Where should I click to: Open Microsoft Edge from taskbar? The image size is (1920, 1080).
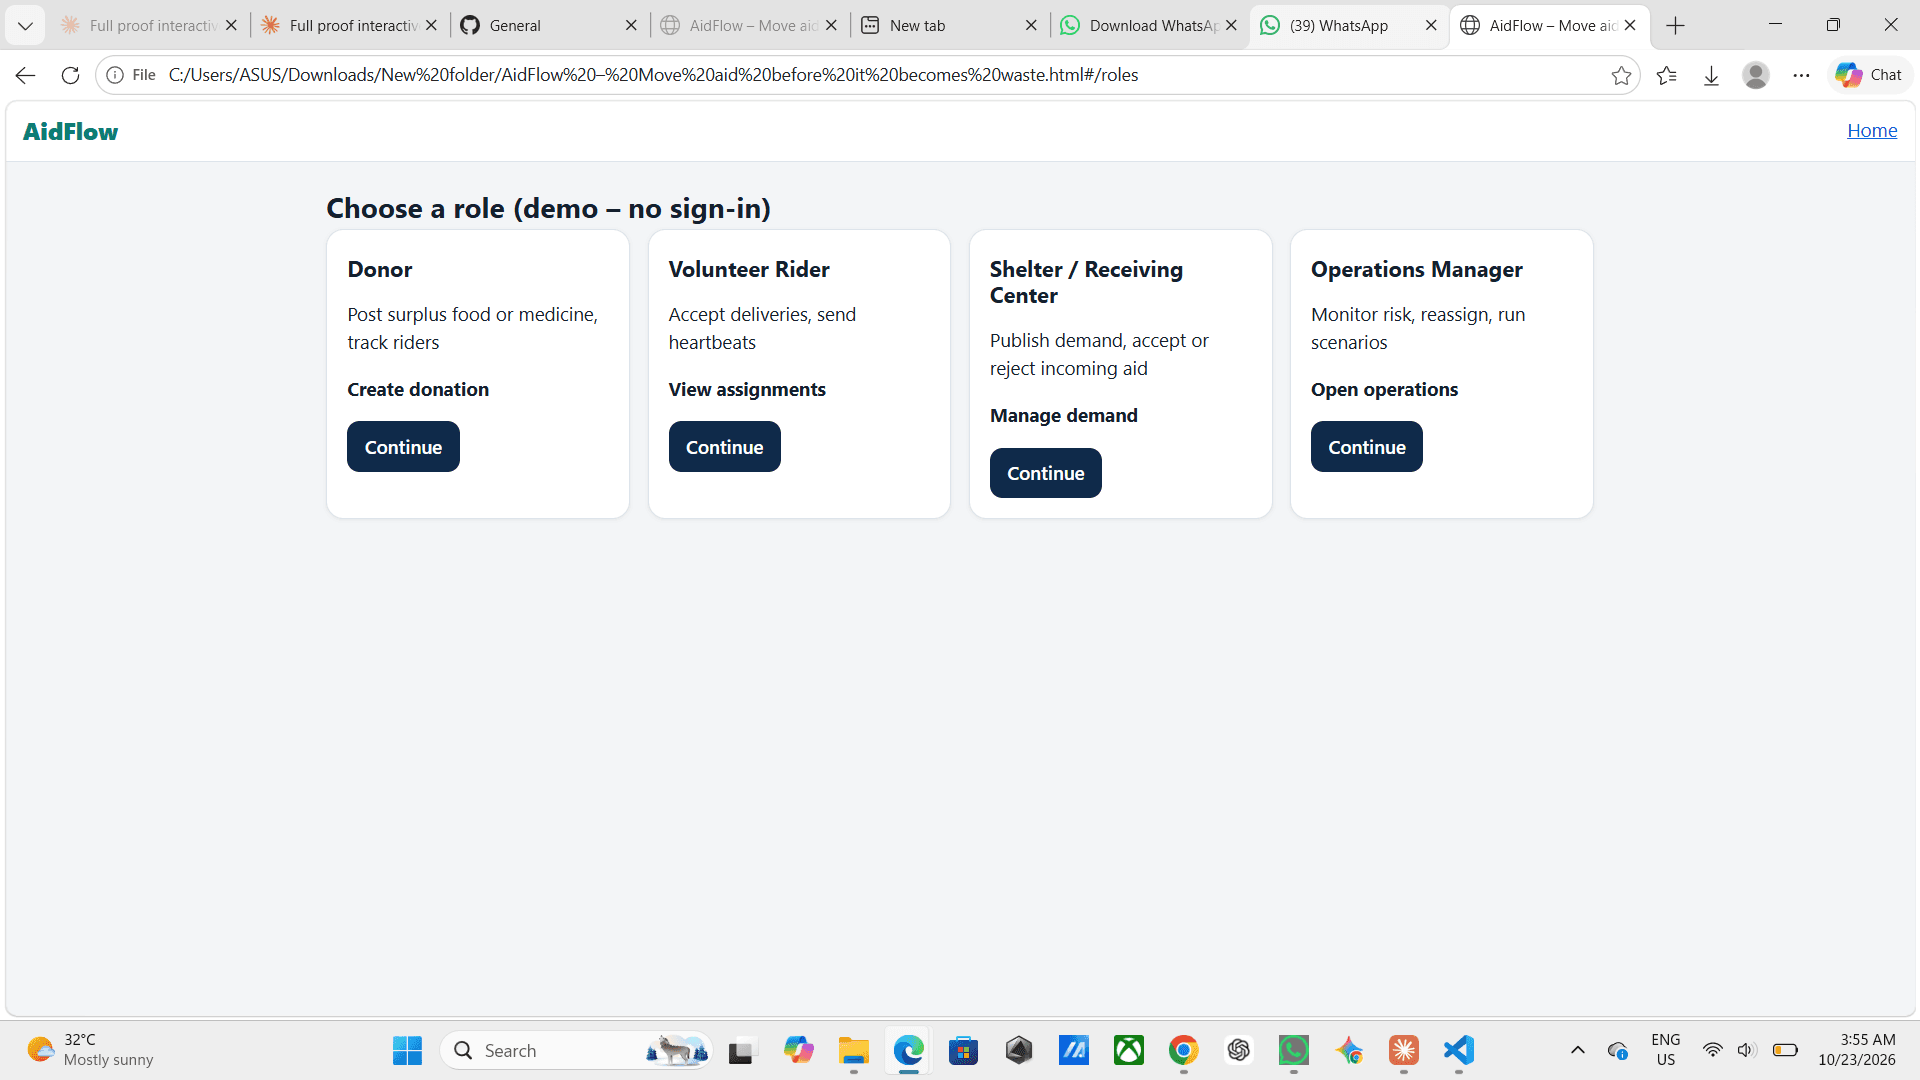coord(908,1050)
